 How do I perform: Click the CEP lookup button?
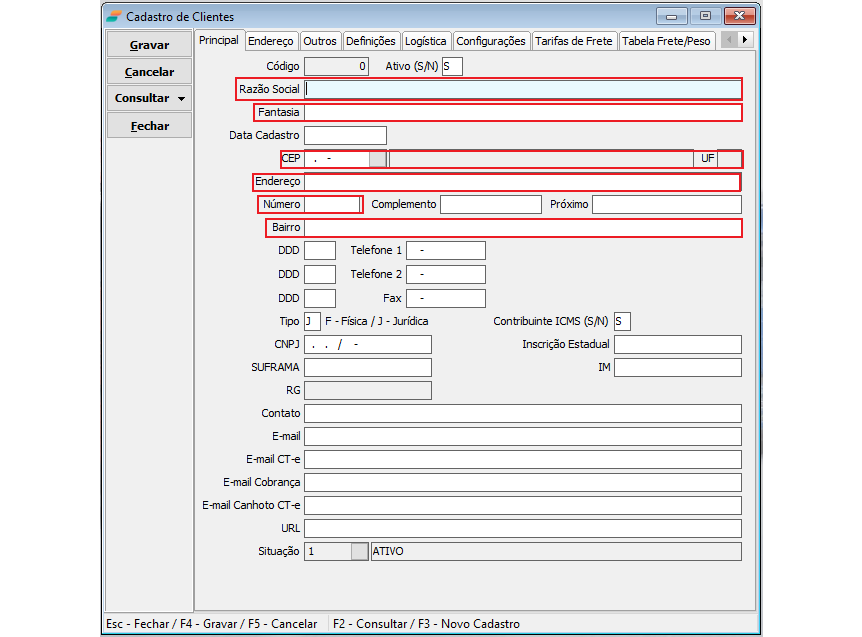pos(378,159)
